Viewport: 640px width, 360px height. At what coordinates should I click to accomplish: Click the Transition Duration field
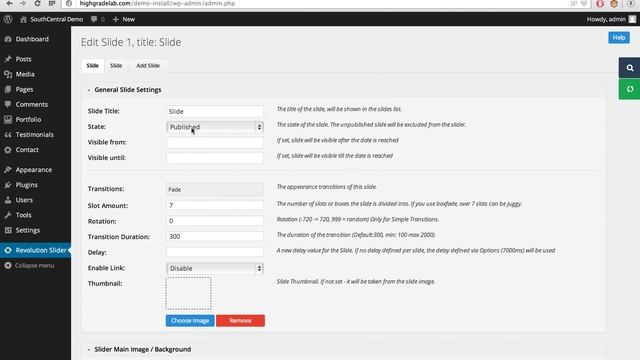click(215, 236)
